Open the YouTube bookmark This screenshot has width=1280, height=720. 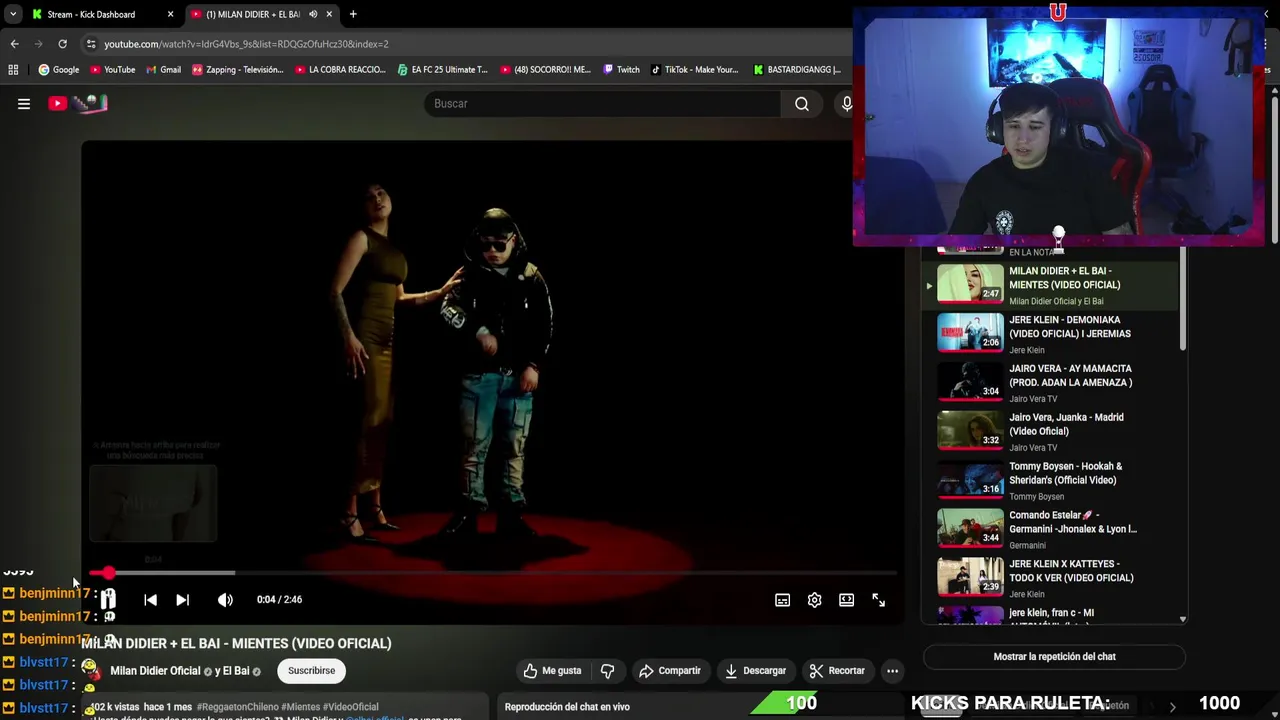[112, 70]
